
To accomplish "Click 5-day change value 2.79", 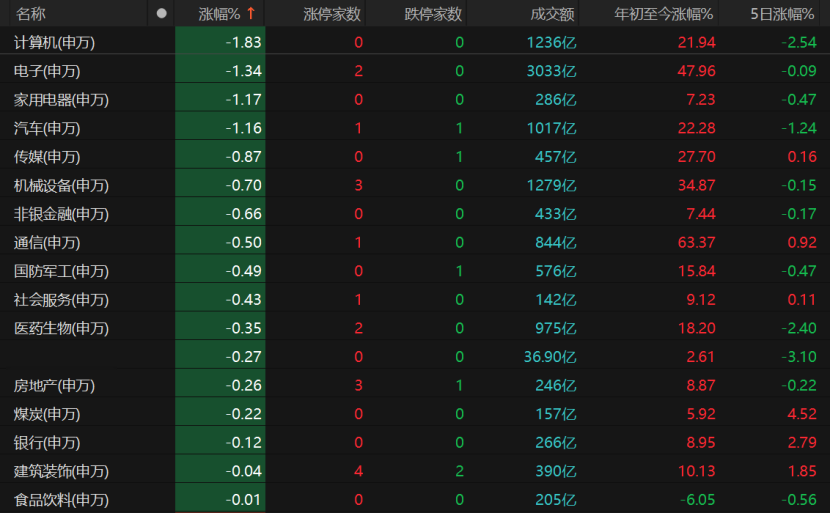I will [802, 443].
